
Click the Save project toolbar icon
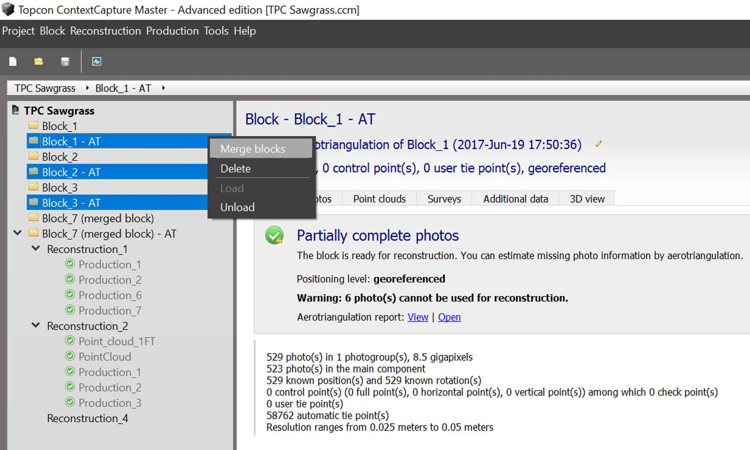pyautogui.click(x=65, y=61)
